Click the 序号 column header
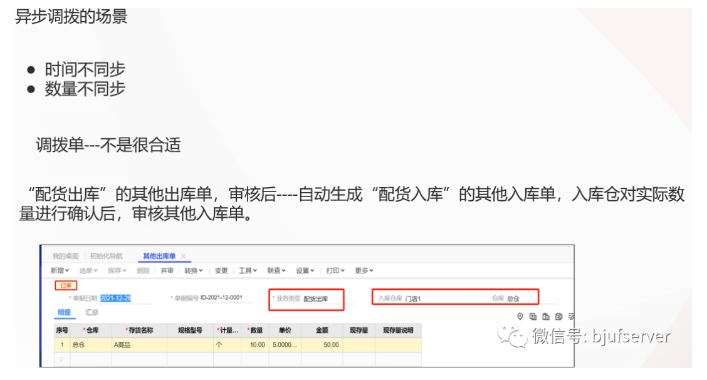The image size is (707, 380). pyautogui.click(x=62, y=330)
